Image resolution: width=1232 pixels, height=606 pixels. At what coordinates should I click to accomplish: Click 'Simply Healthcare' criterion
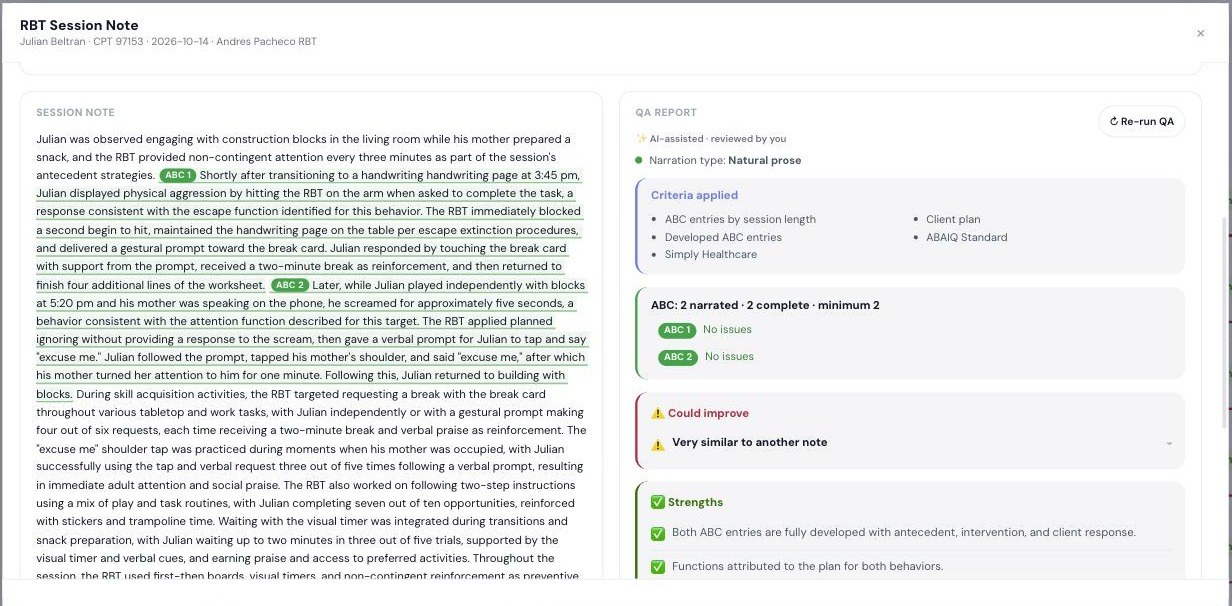point(710,255)
